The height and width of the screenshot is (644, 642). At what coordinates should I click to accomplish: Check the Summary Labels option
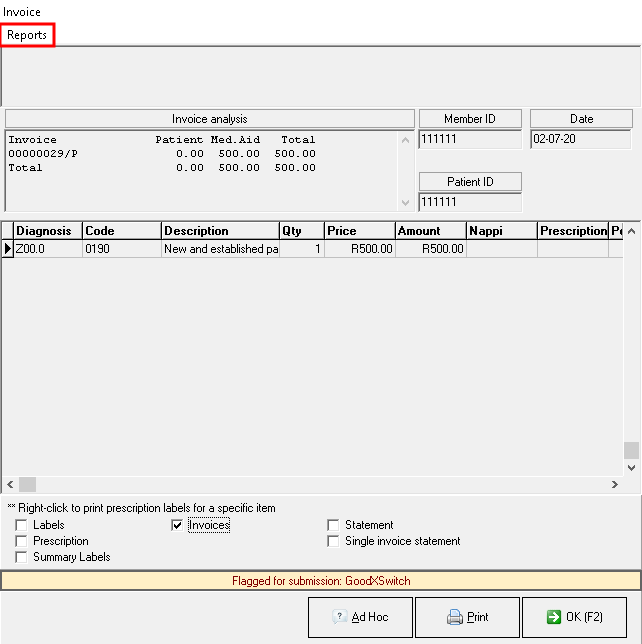click(x=22, y=557)
